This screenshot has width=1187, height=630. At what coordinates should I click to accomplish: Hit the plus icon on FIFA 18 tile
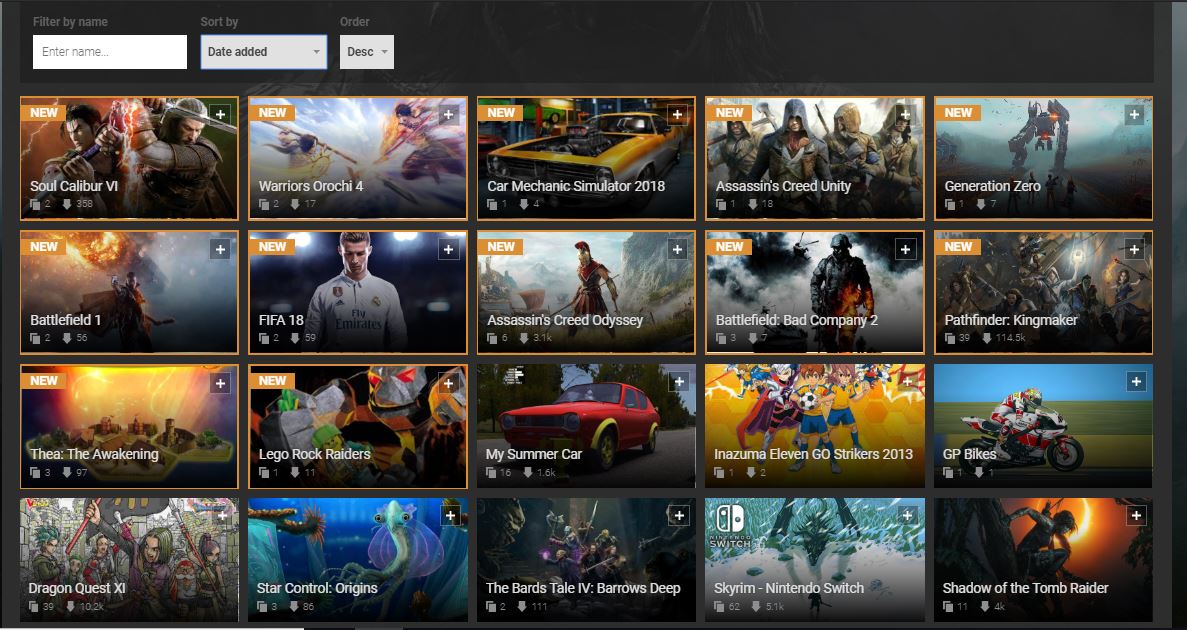(449, 249)
